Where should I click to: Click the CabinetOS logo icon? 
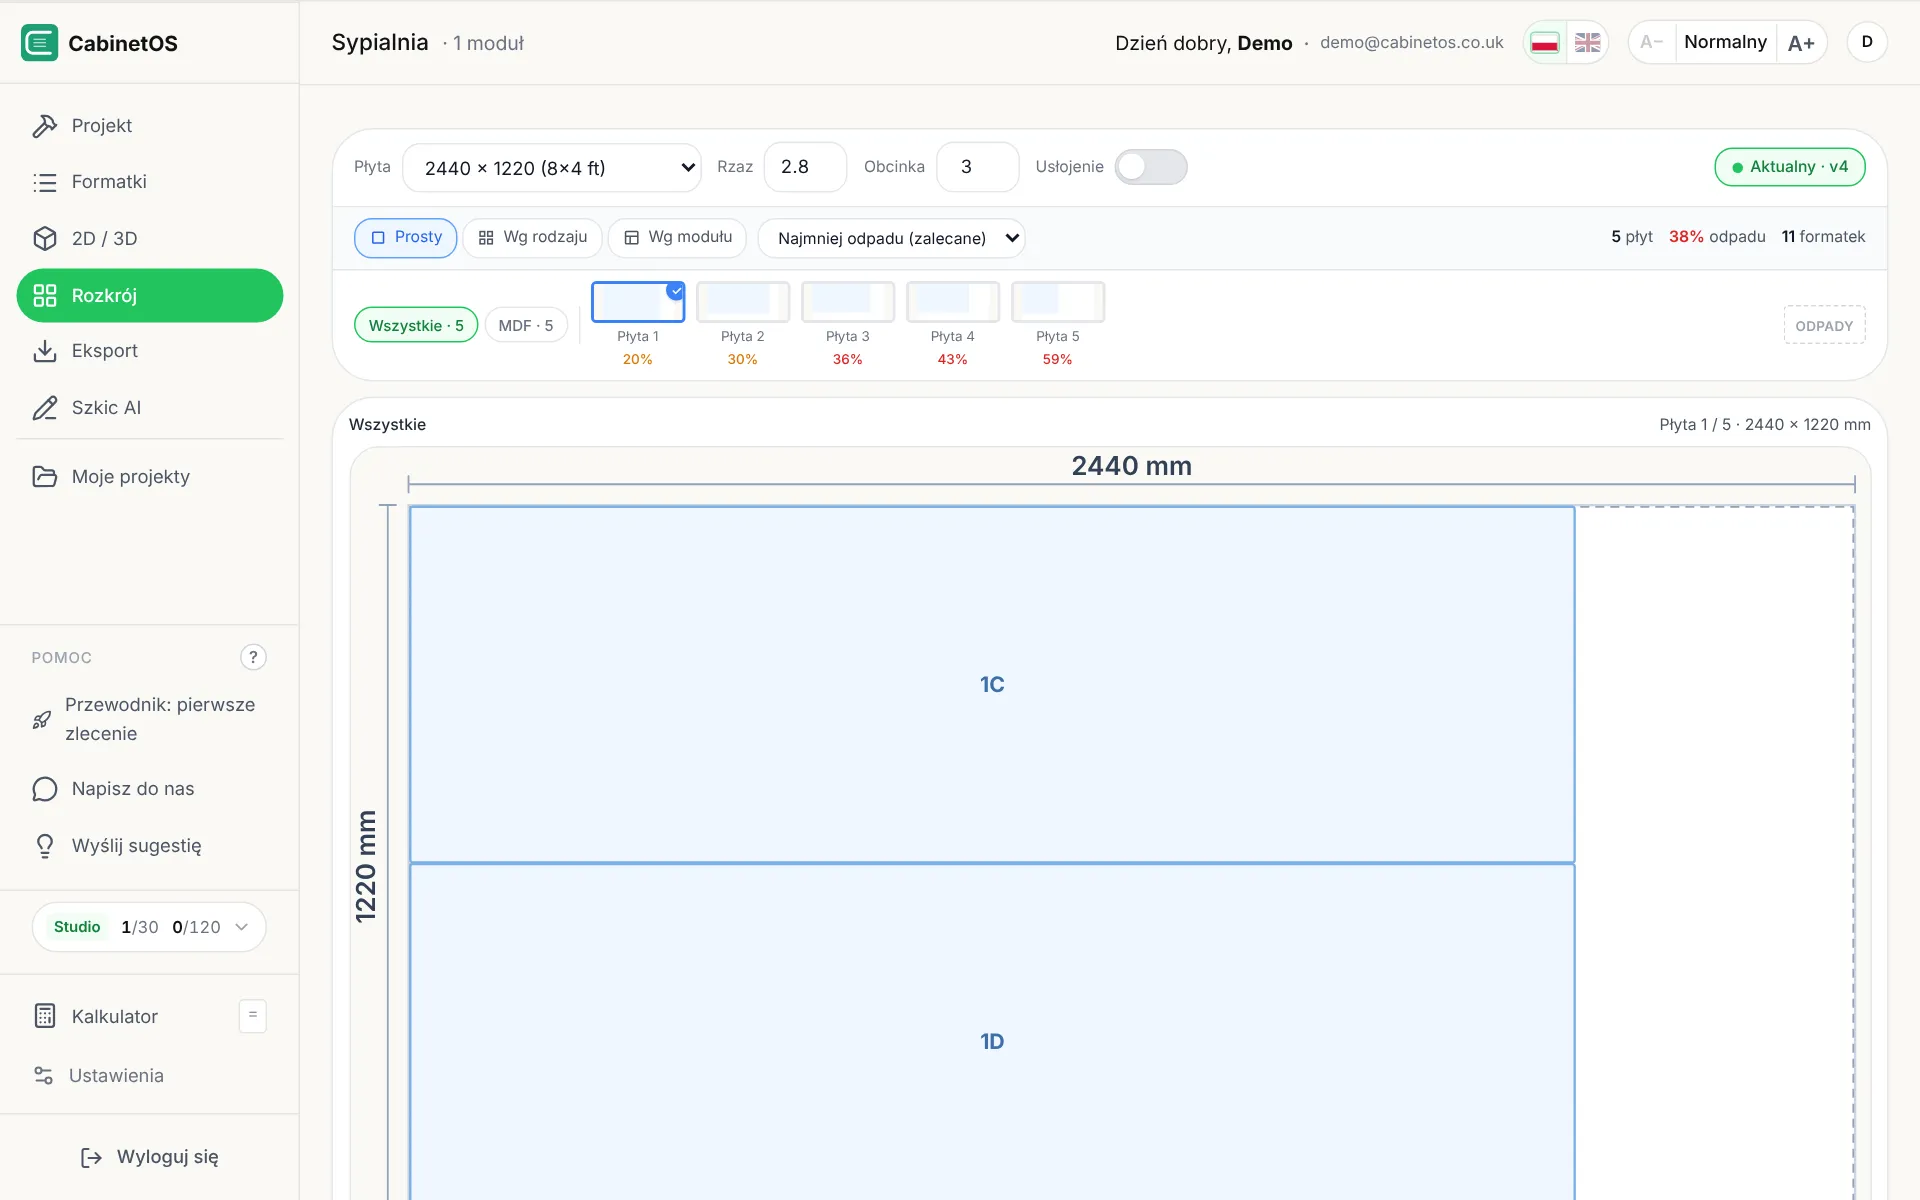click(39, 43)
